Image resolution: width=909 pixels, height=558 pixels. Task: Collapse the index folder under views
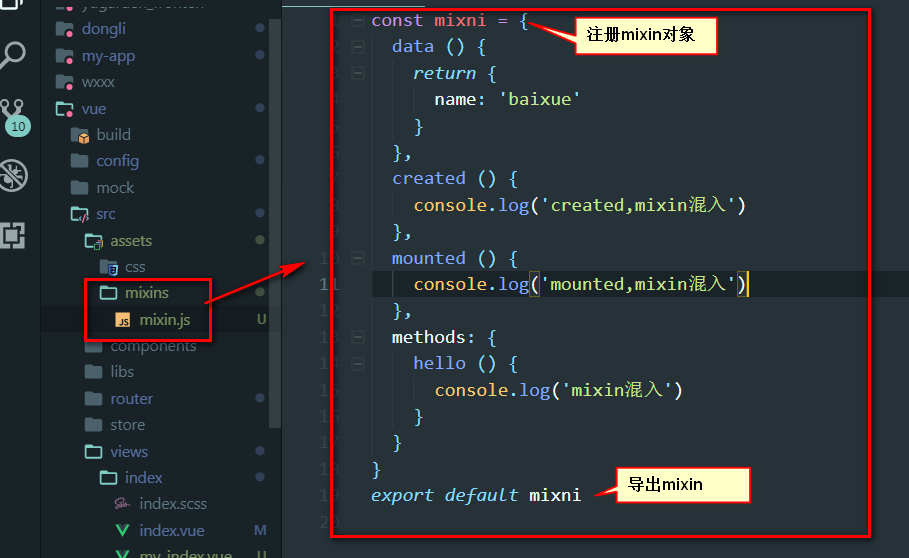pos(143,477)
